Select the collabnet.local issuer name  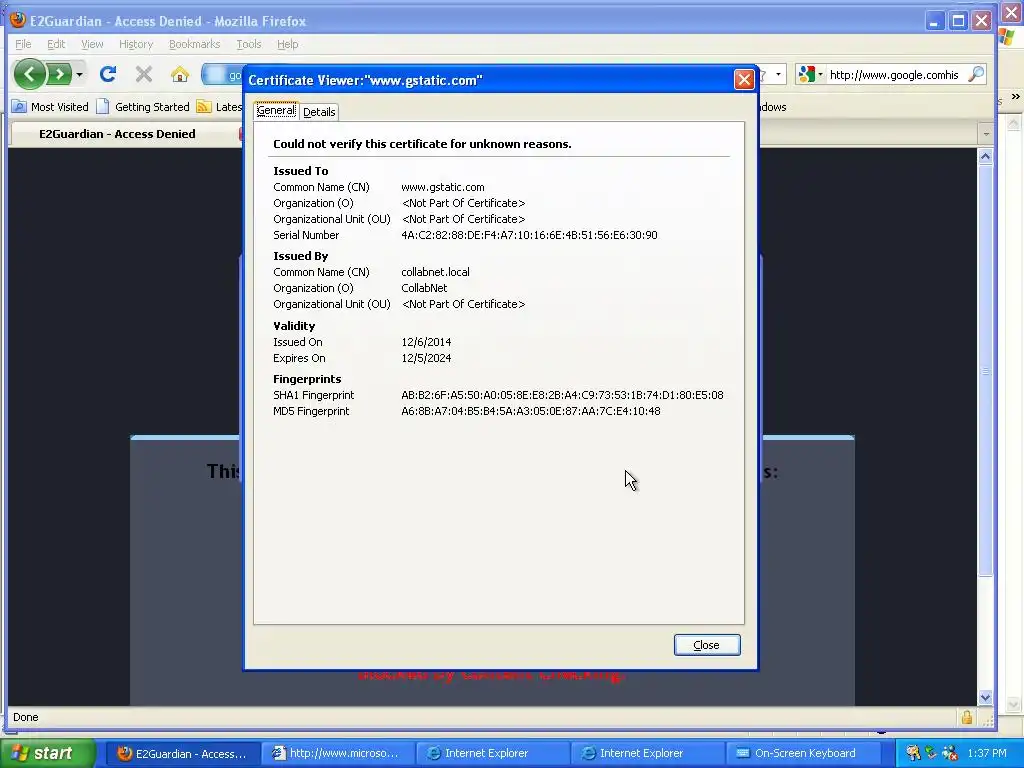click(x=435, y=272)
